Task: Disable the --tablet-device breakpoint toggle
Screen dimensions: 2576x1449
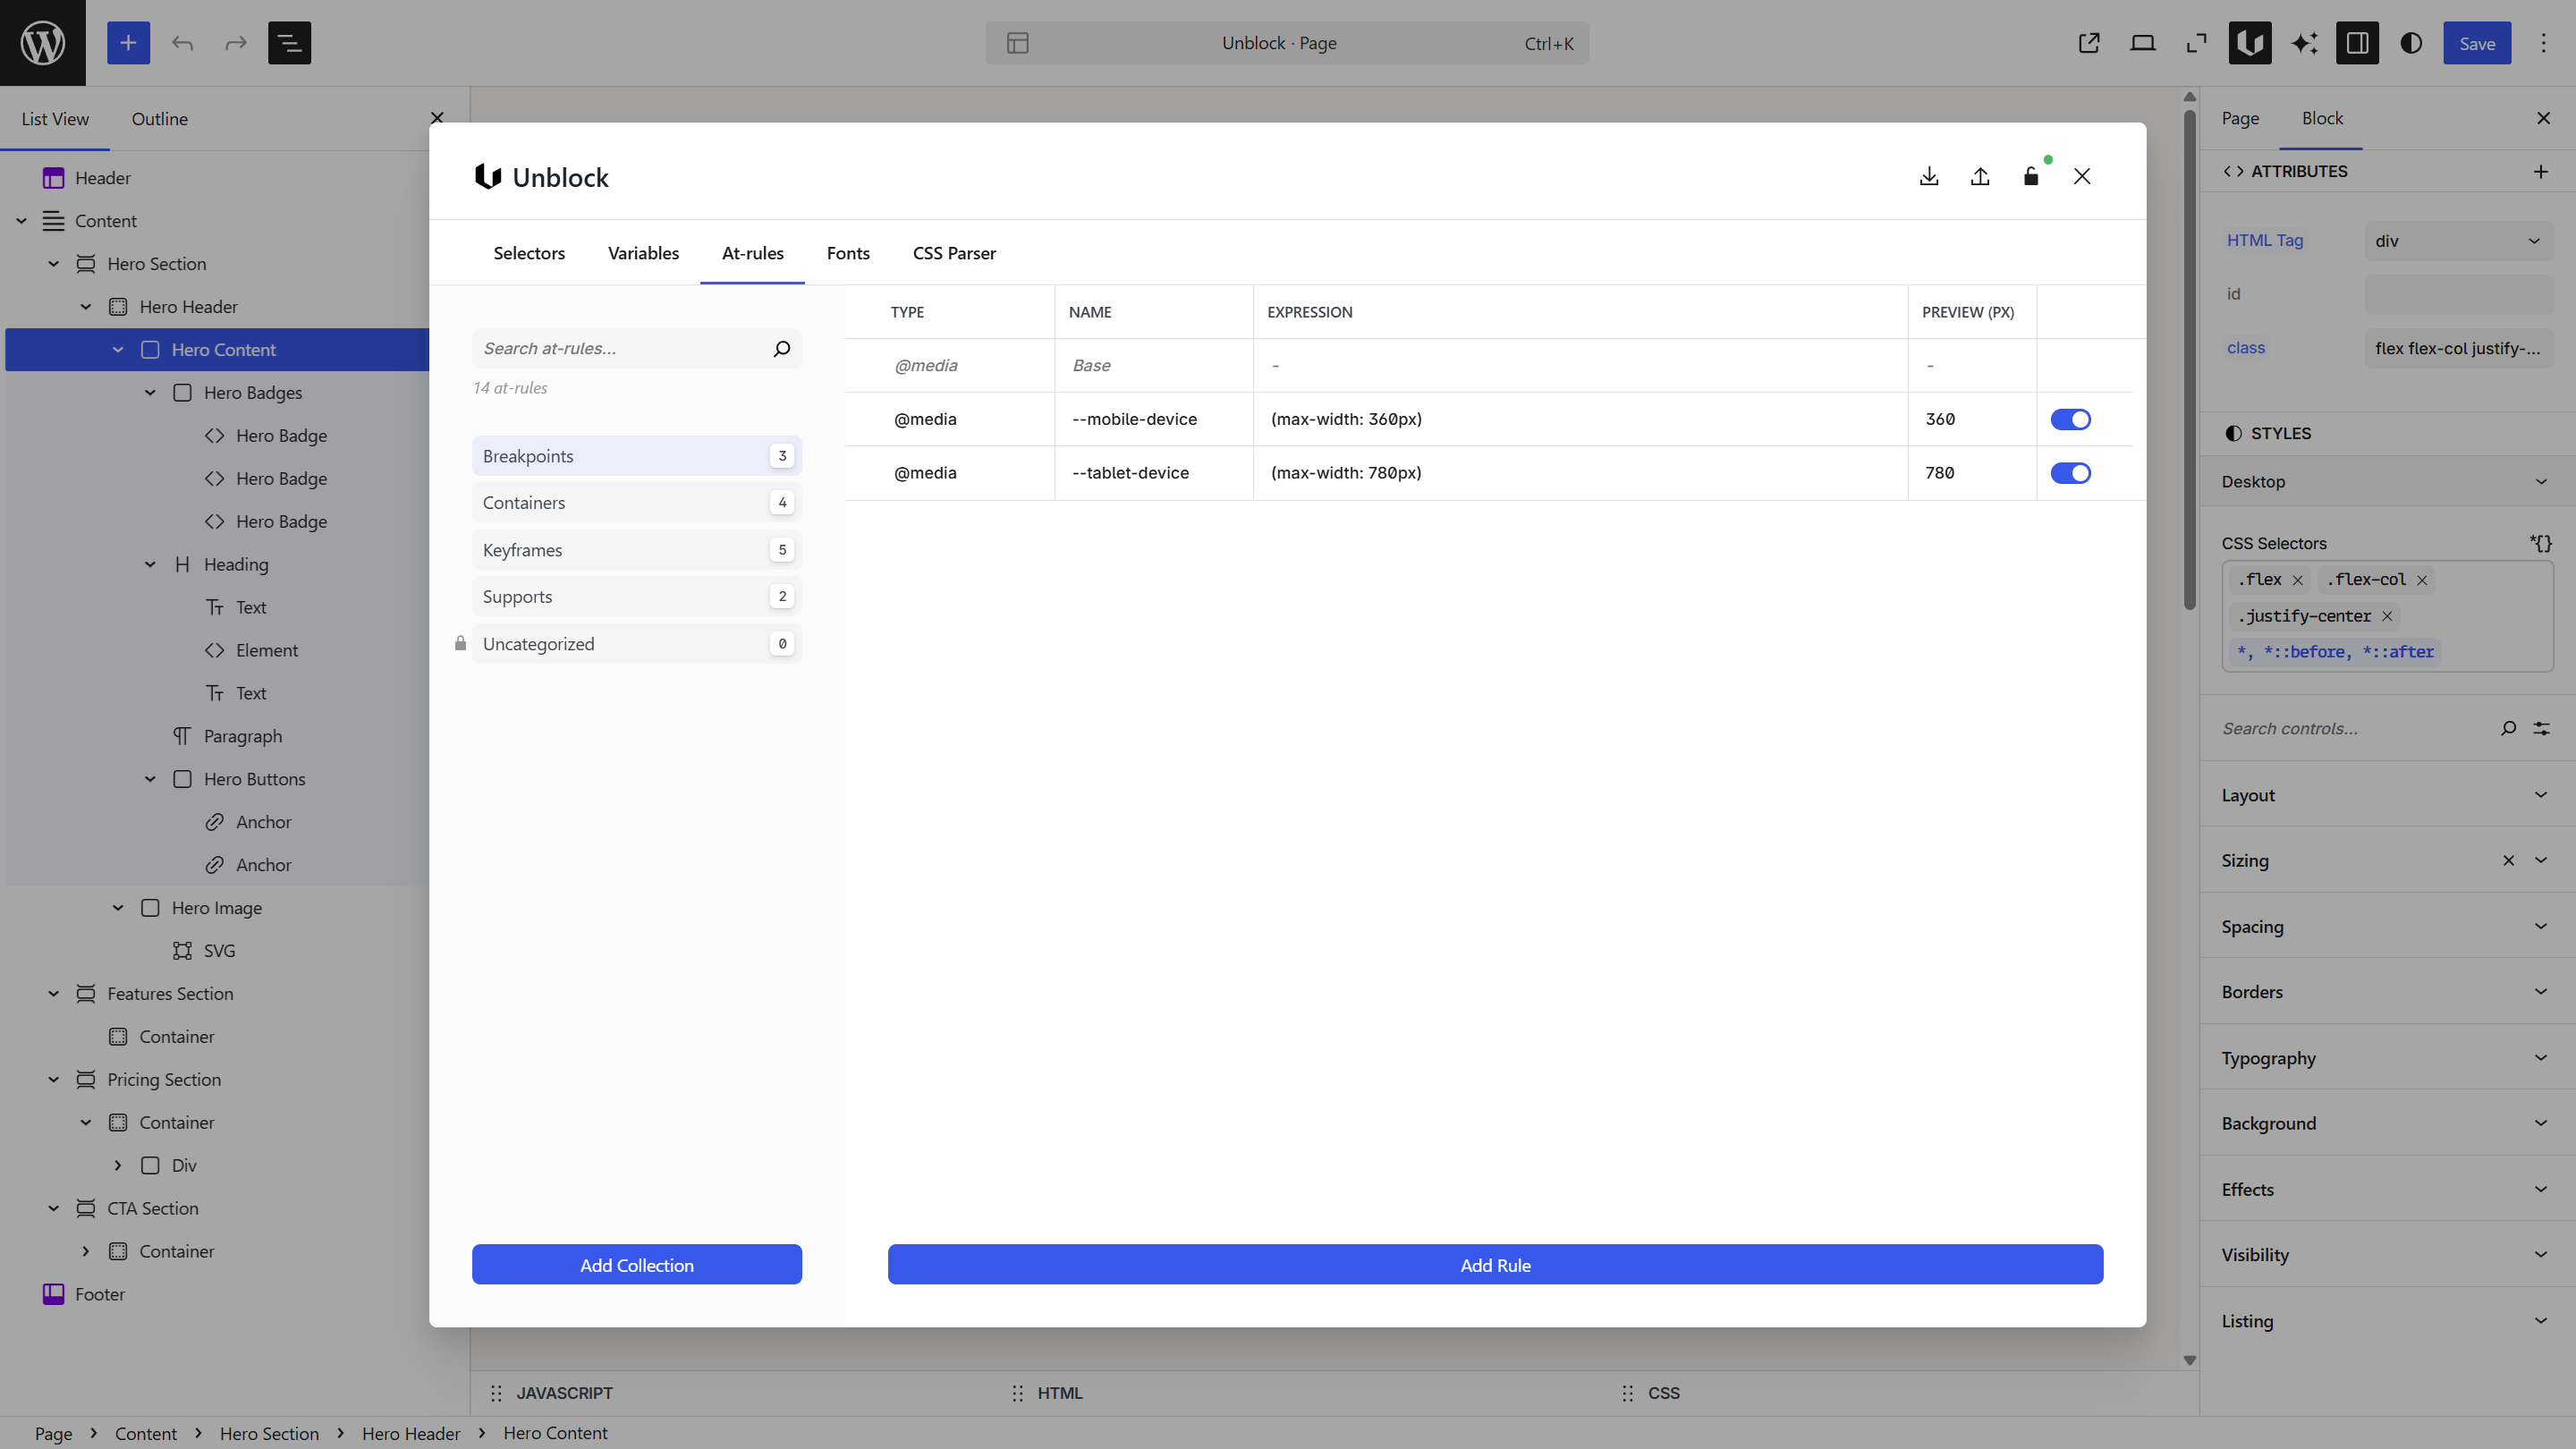Action: coord(2071,473)
